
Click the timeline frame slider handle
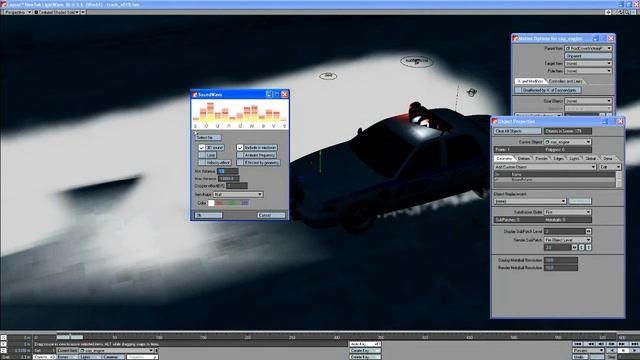[x=70, y=337]
